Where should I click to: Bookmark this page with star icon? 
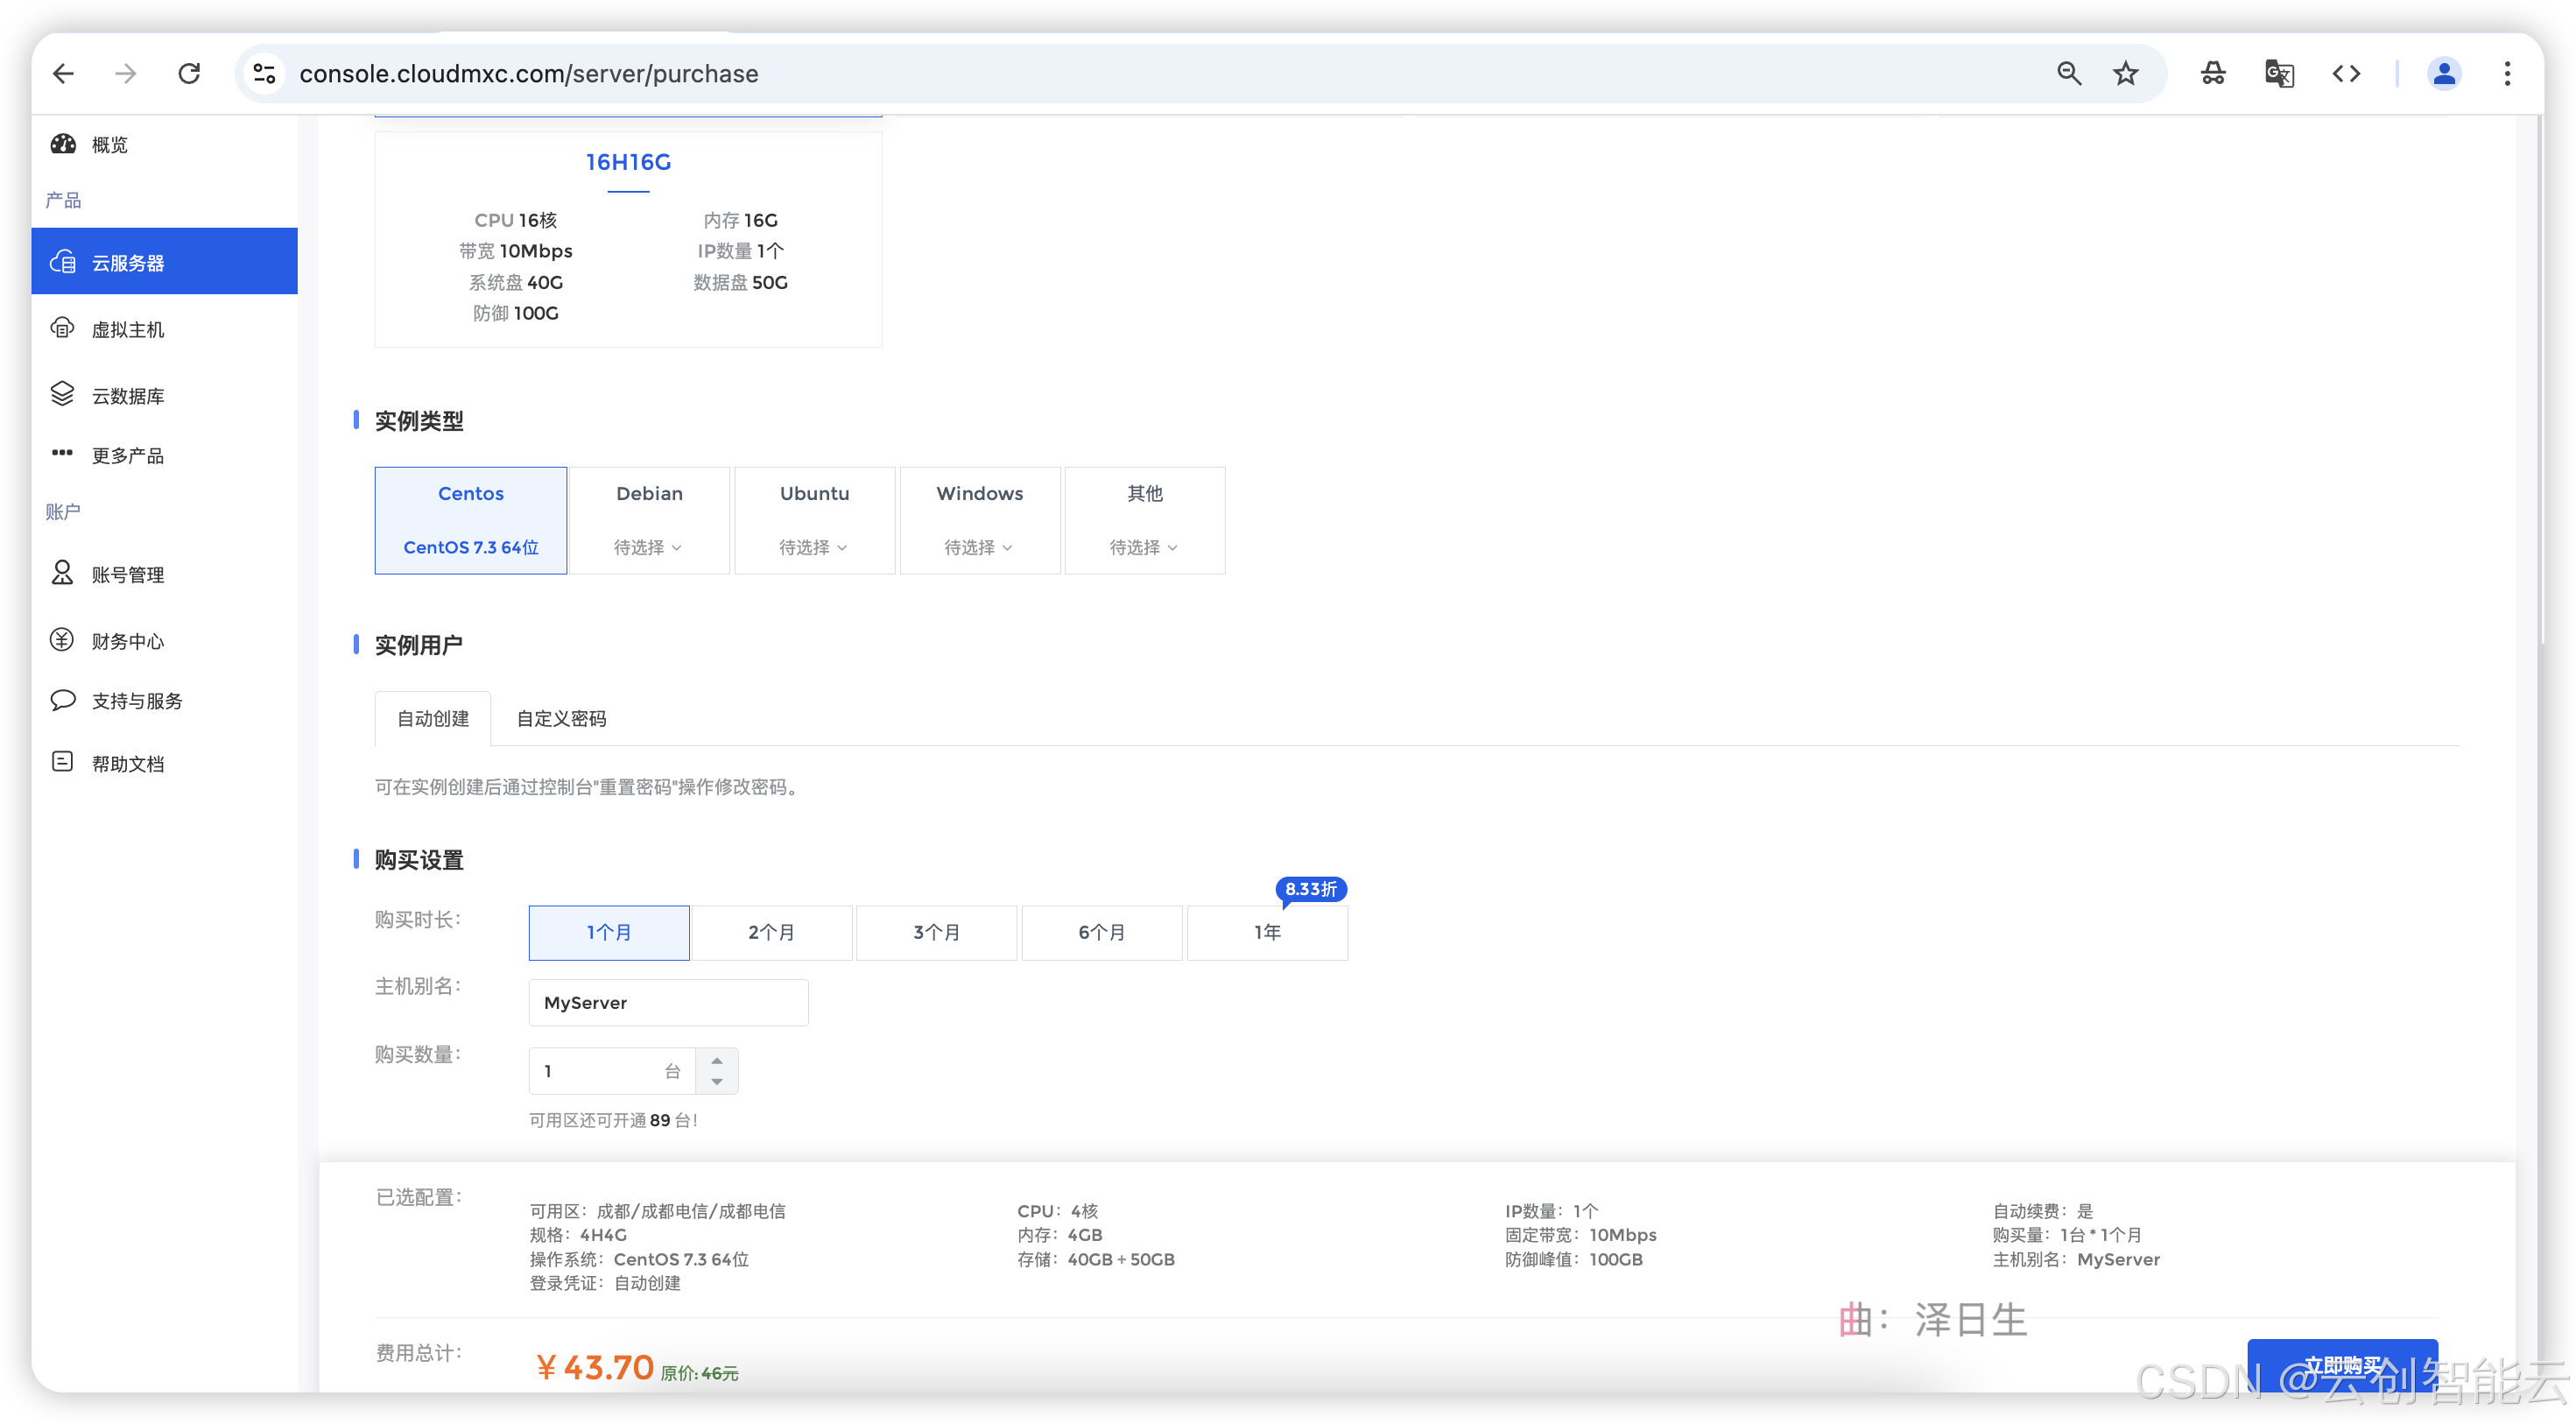[x=2125, y=74]
